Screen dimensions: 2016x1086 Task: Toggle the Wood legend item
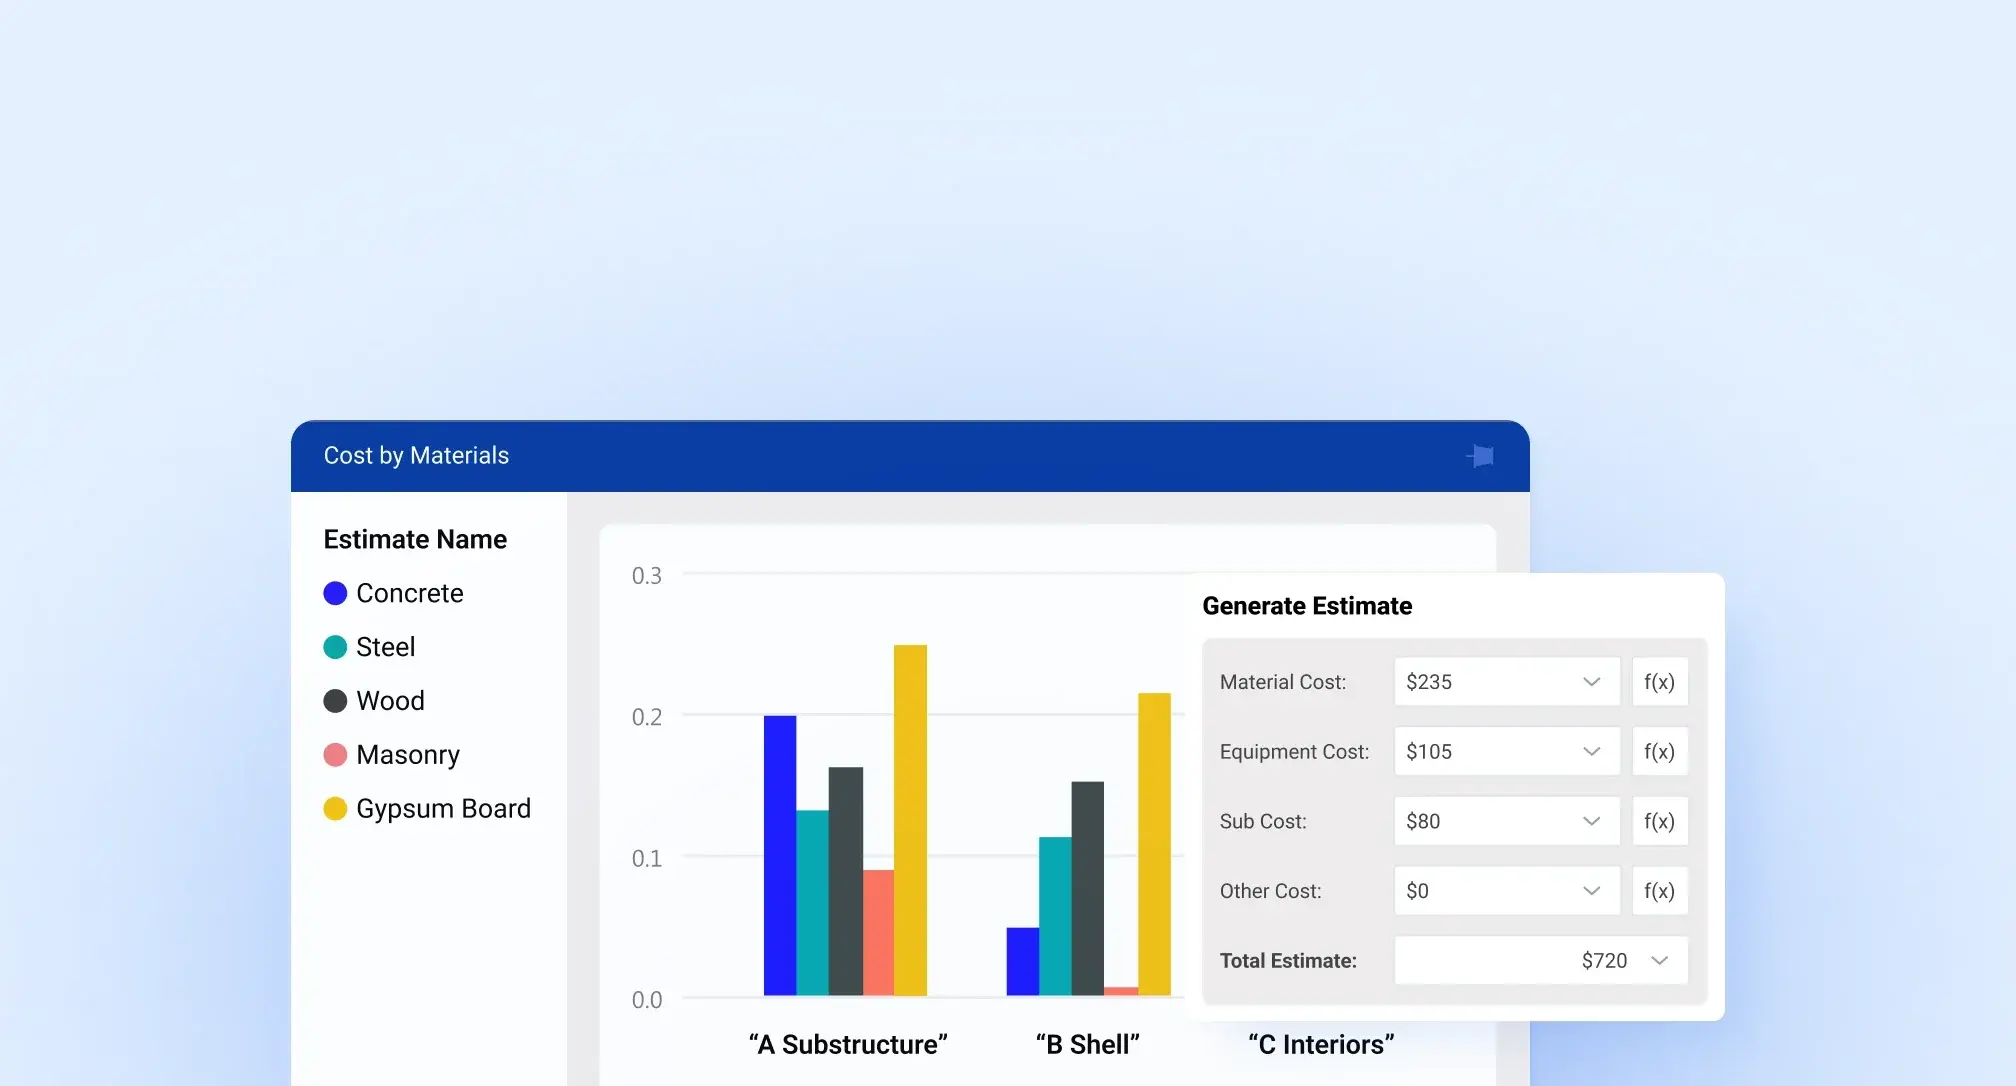pos(390,701)
